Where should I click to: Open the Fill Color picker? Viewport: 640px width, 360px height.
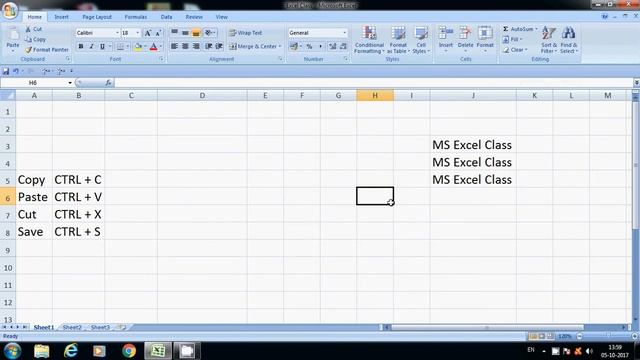point(138,47)
